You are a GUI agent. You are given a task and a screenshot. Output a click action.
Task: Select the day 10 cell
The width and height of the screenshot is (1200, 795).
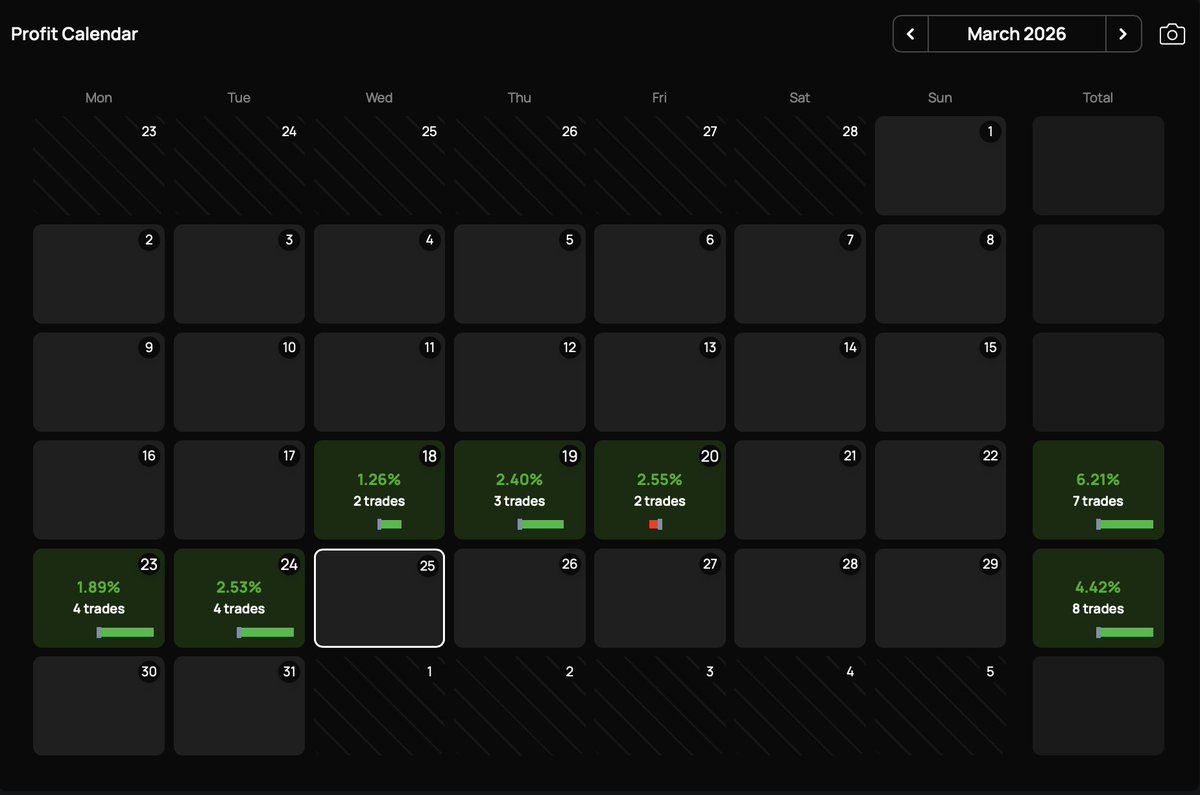(239, 382)
